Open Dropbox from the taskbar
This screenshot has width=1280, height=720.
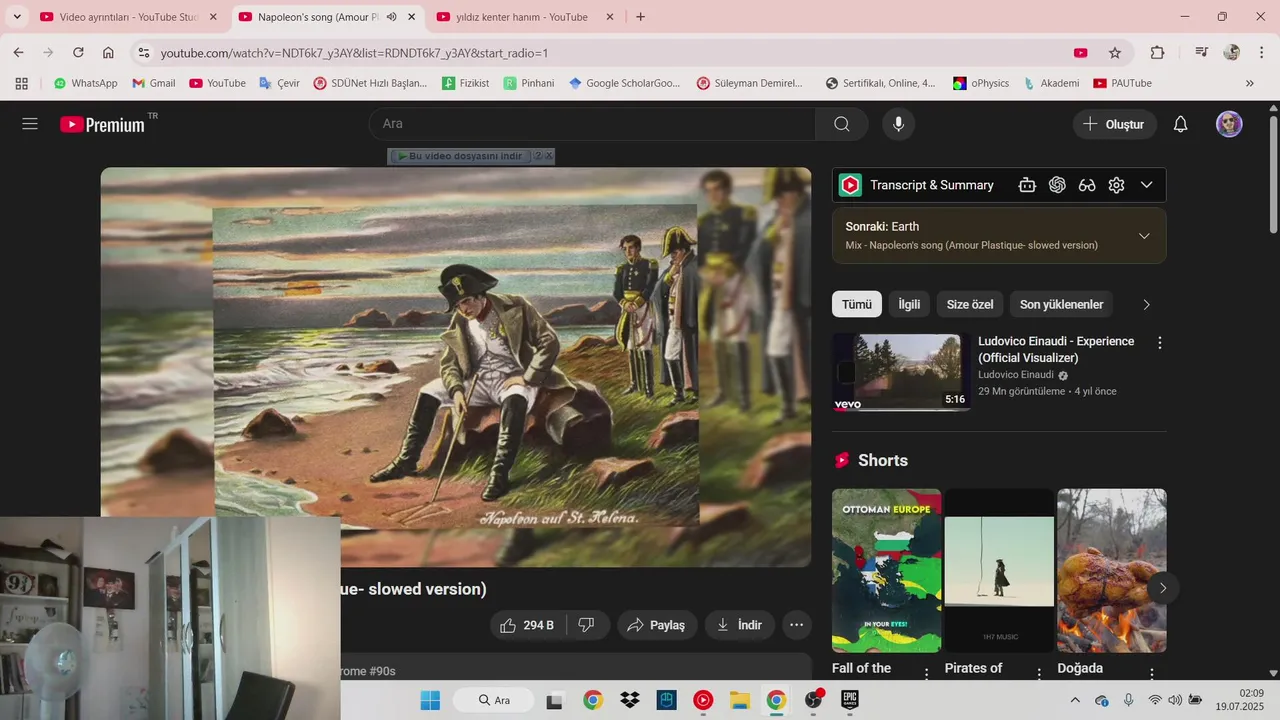pyautogui.click(x=630, y=700)
